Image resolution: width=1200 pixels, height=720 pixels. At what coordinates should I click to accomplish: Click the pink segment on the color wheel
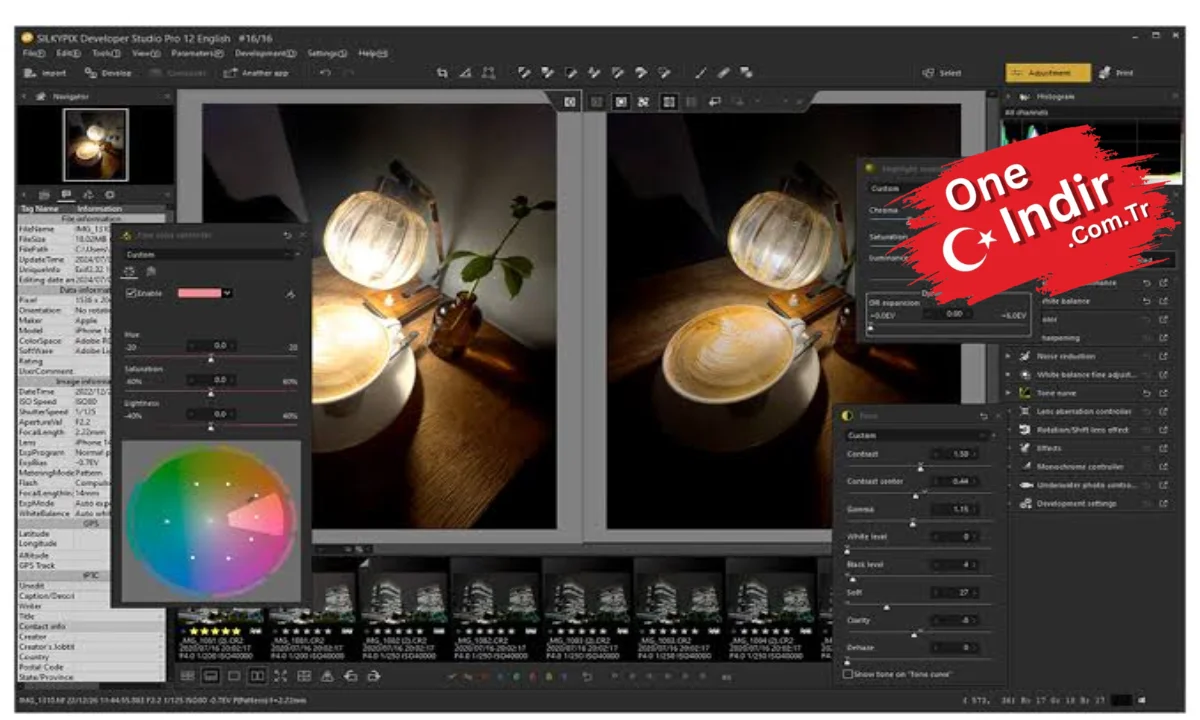pos(258,514)
